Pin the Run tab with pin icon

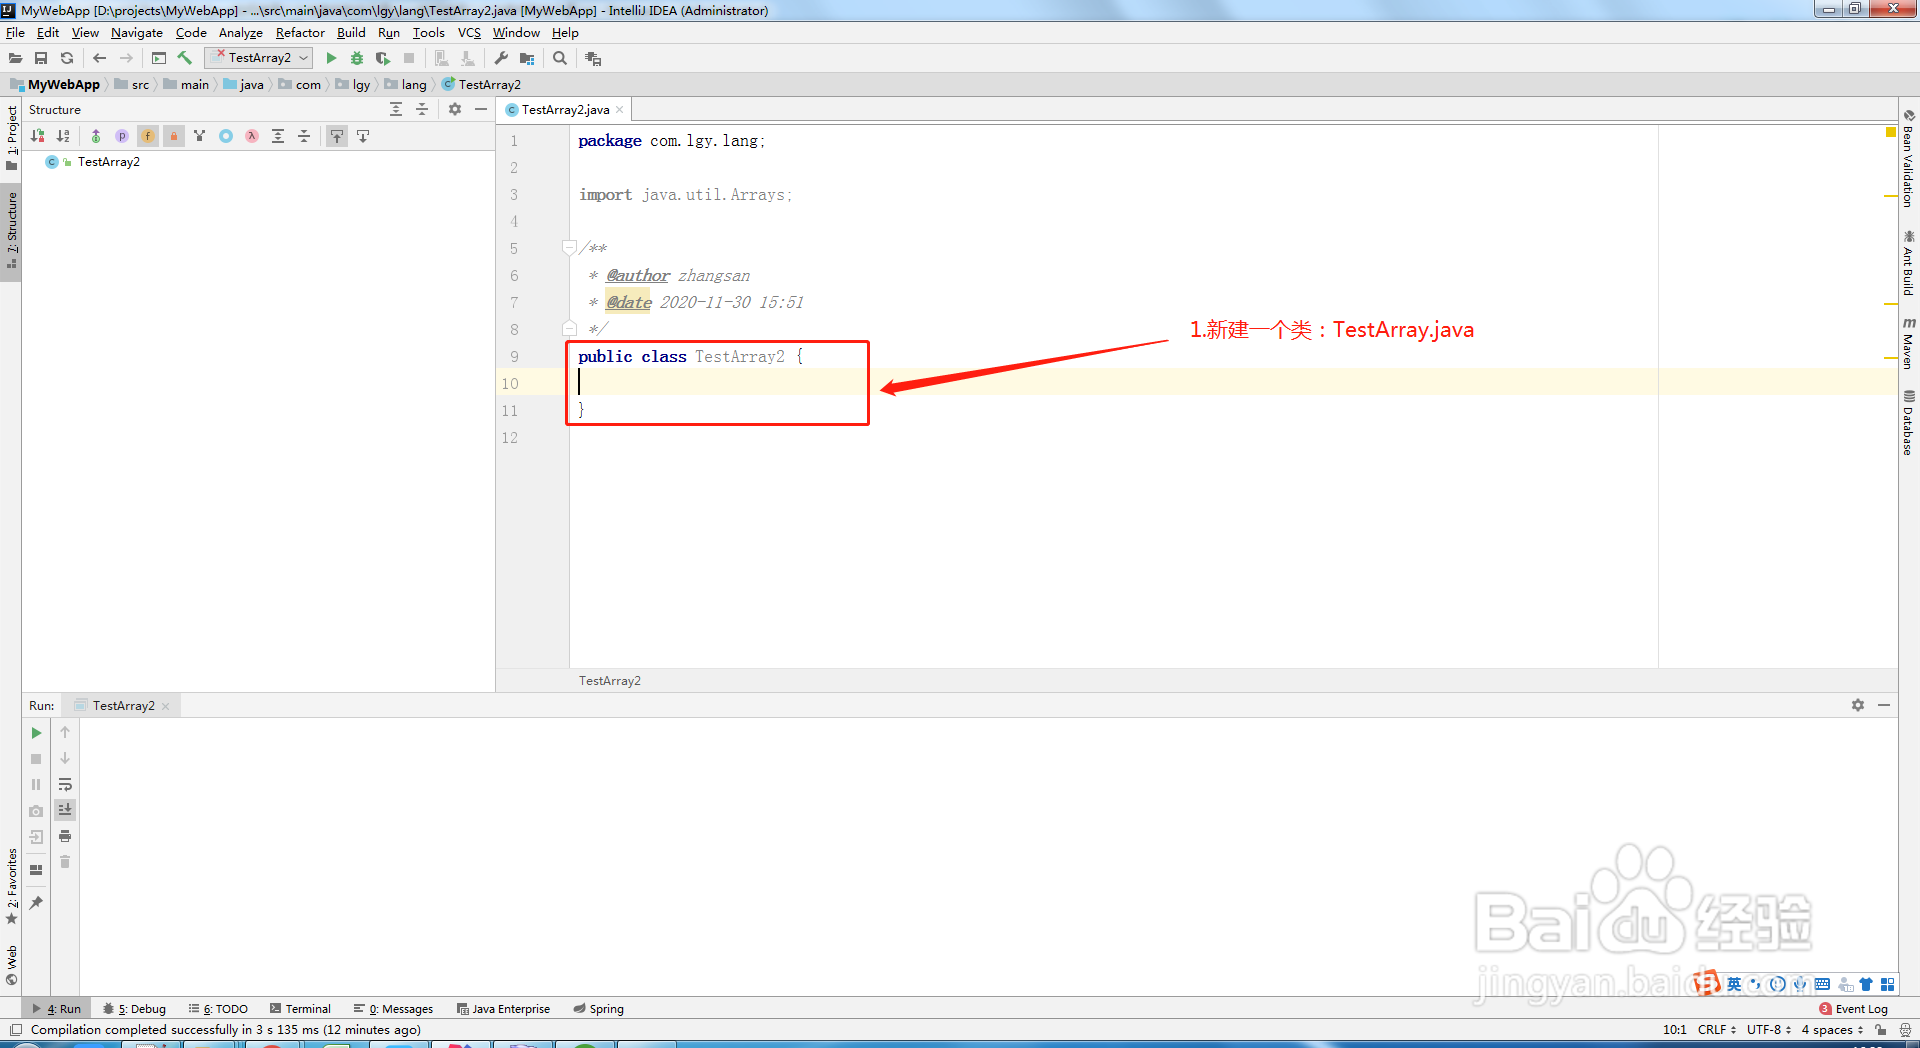[x=36, y=903]
